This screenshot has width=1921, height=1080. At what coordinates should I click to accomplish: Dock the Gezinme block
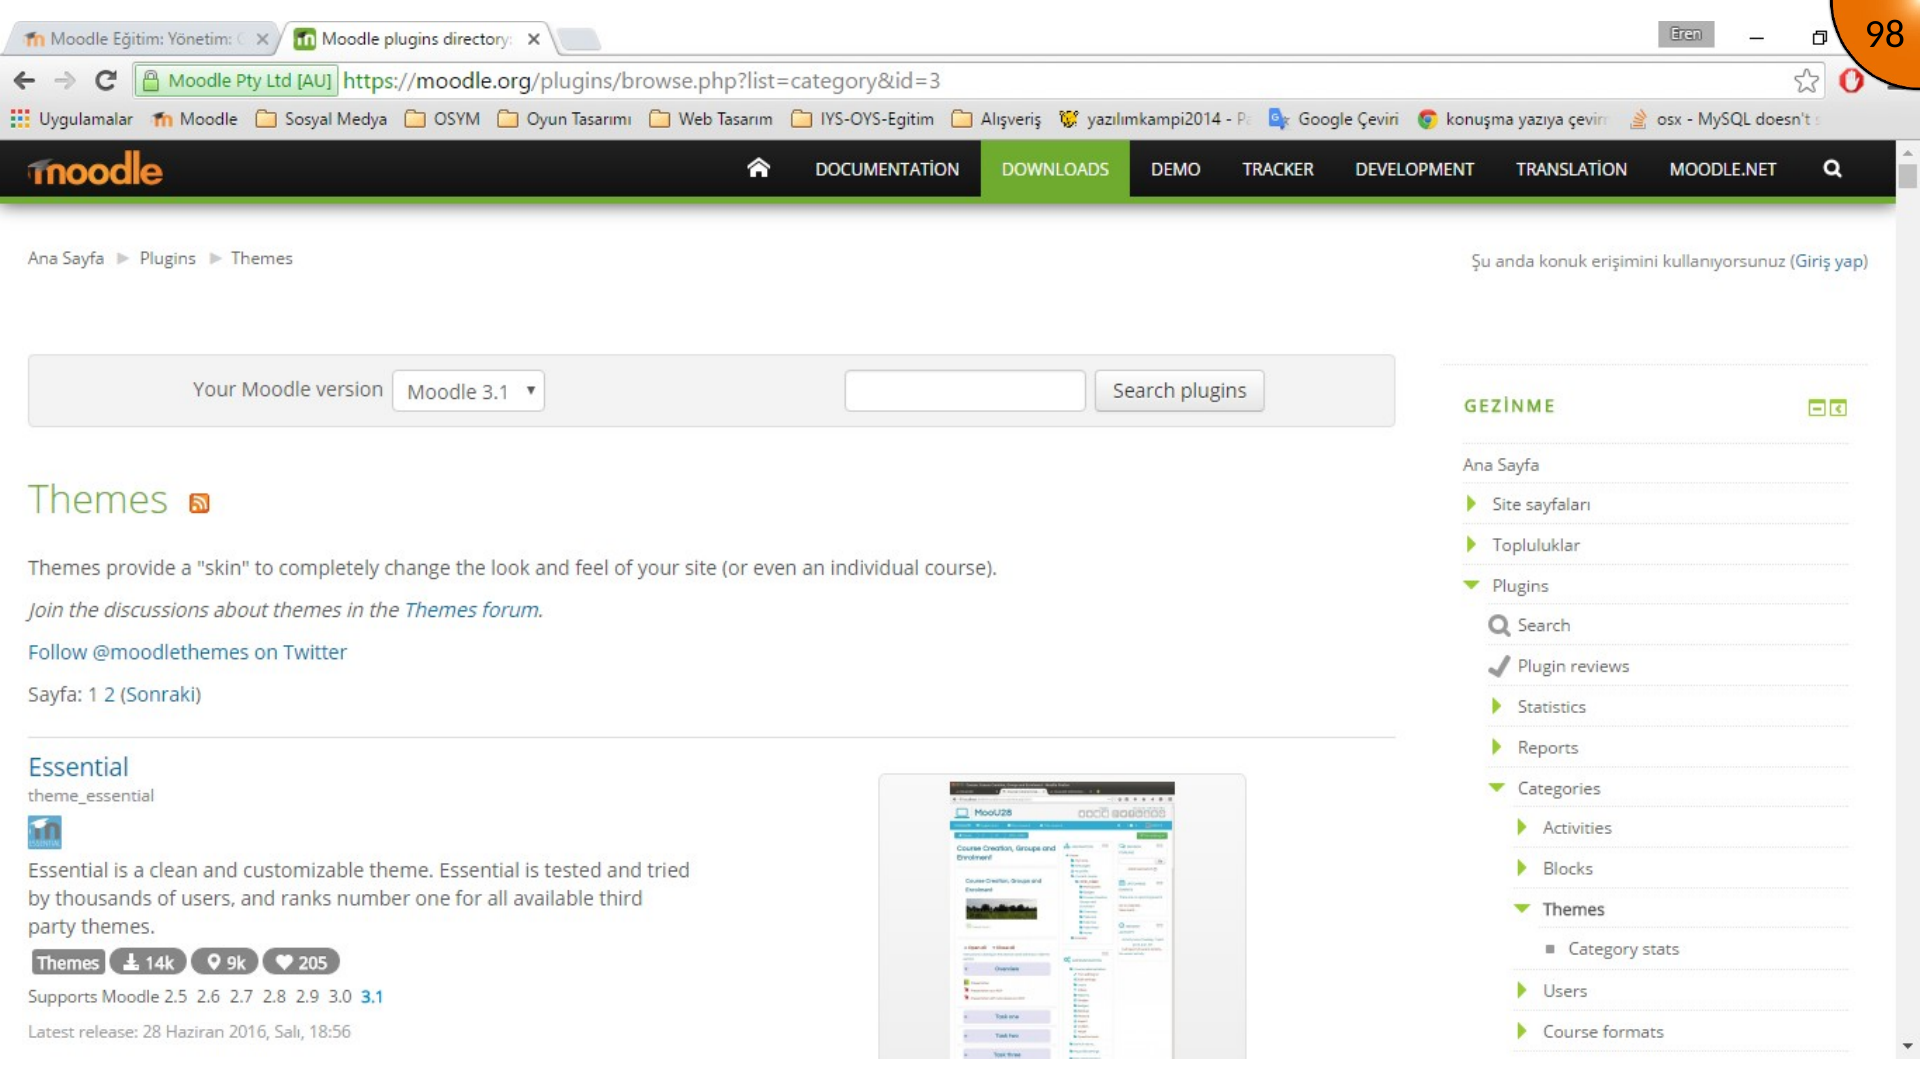coord(1838,407)
